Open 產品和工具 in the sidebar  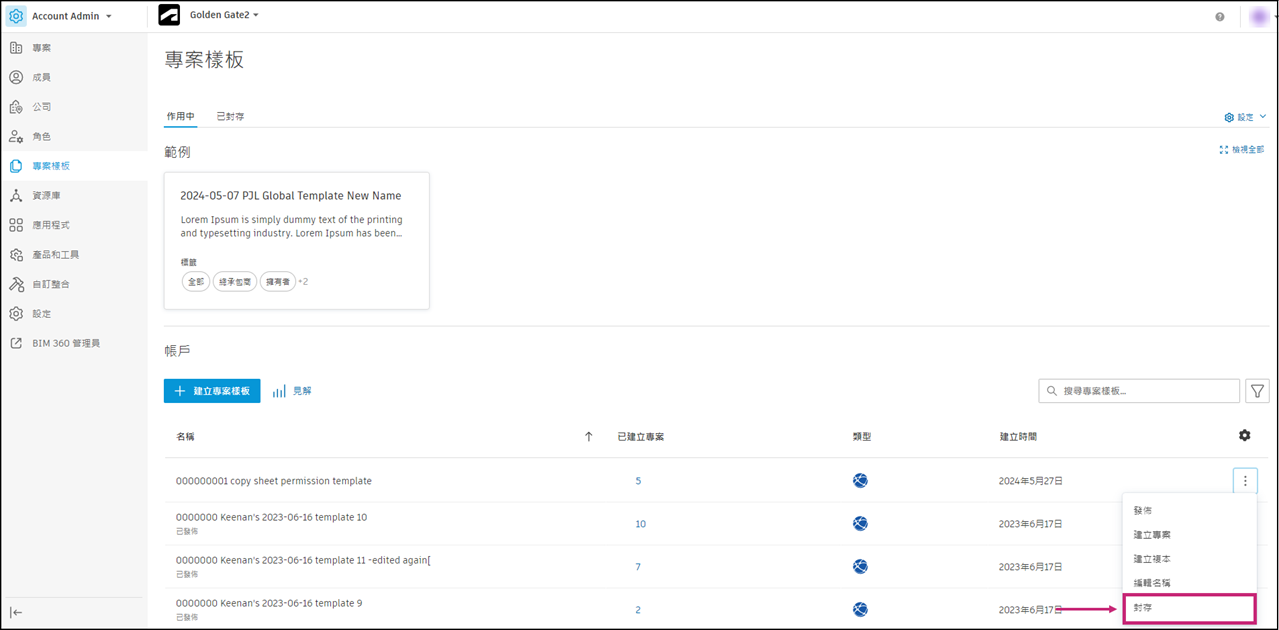[x=55, y=255]
